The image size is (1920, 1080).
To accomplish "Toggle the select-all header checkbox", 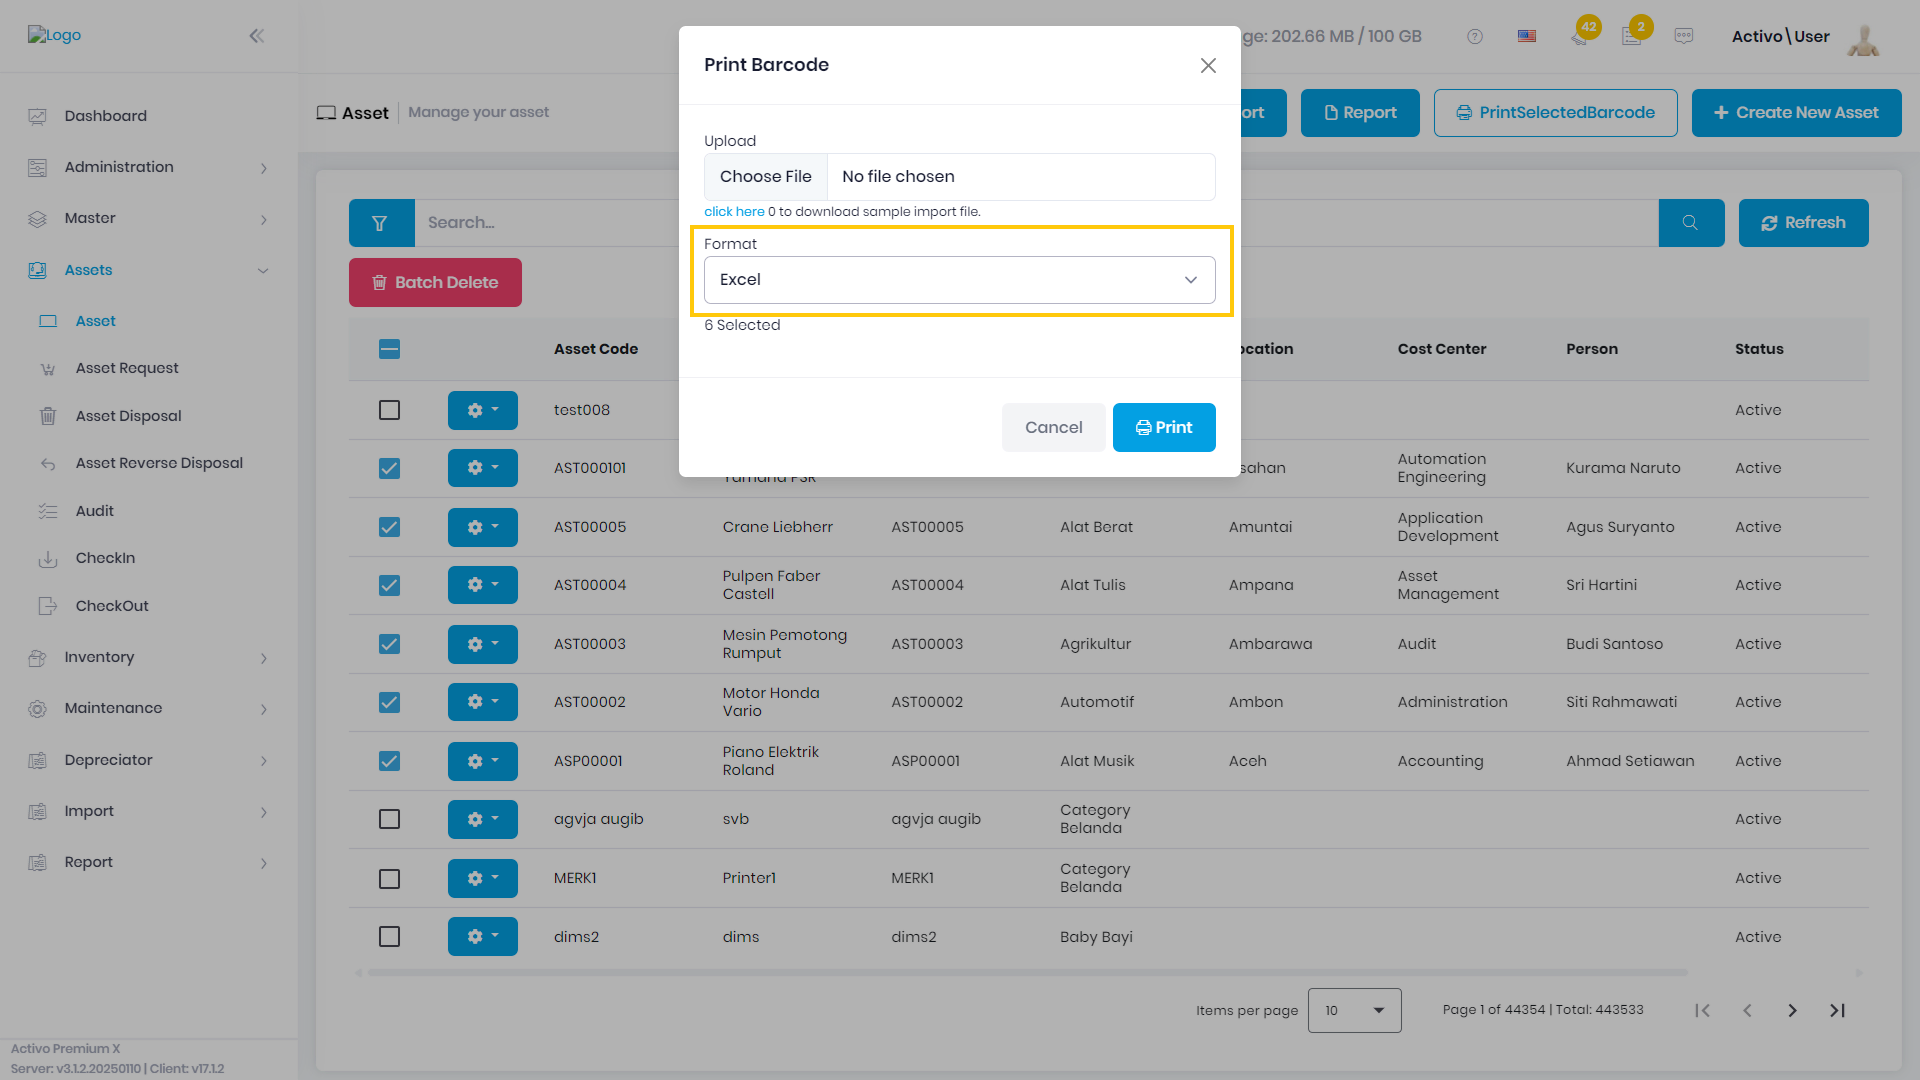I will 390,349.
